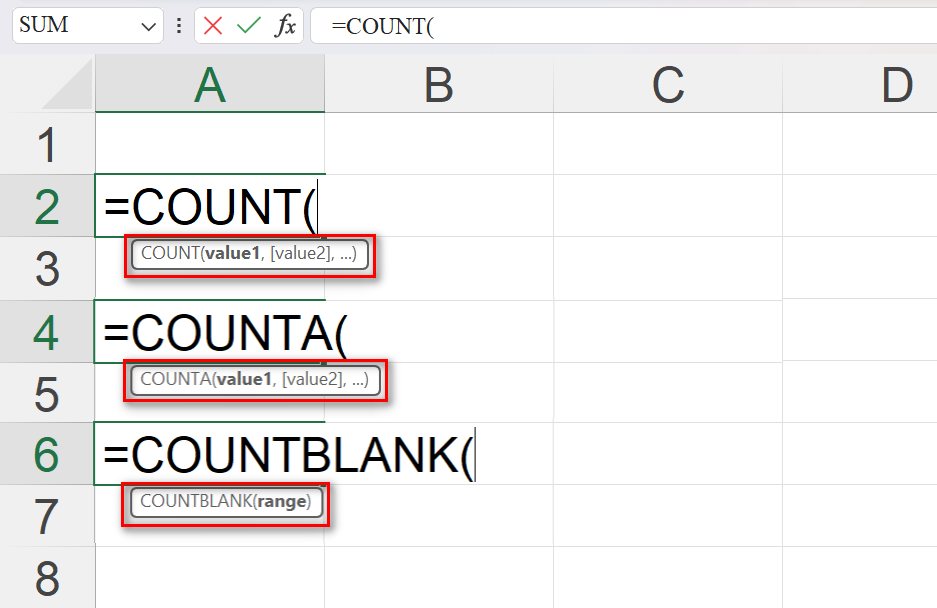Select the row 8 header
Screen dimensions: 937x608
(47, 579)
